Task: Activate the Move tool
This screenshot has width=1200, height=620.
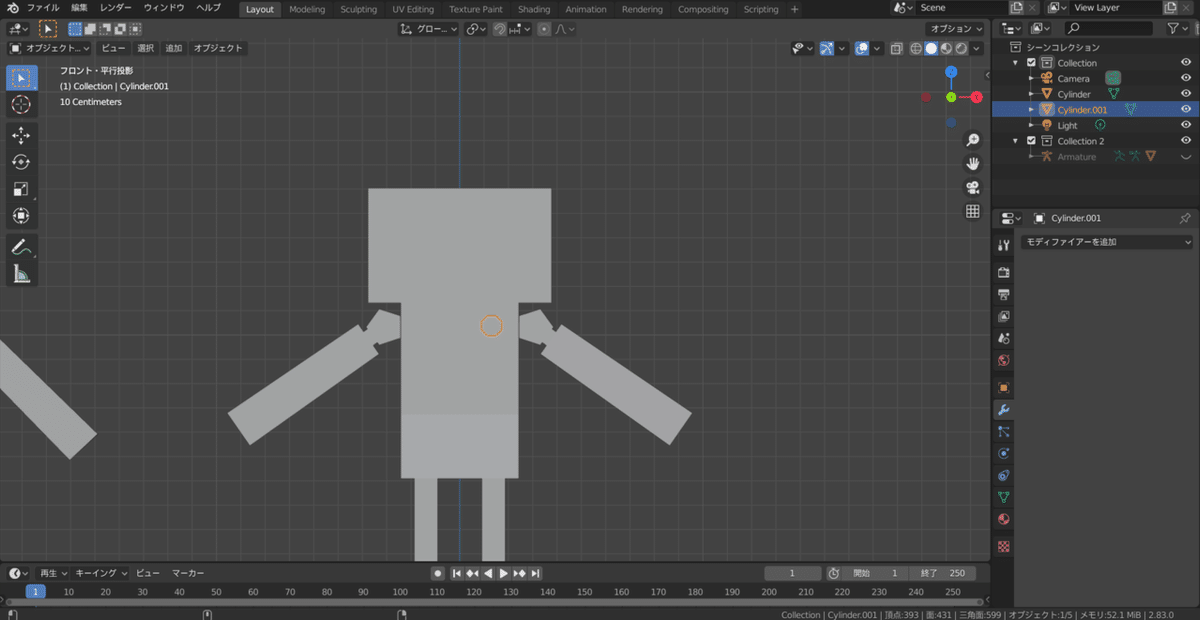Action: tap(21, 136)
